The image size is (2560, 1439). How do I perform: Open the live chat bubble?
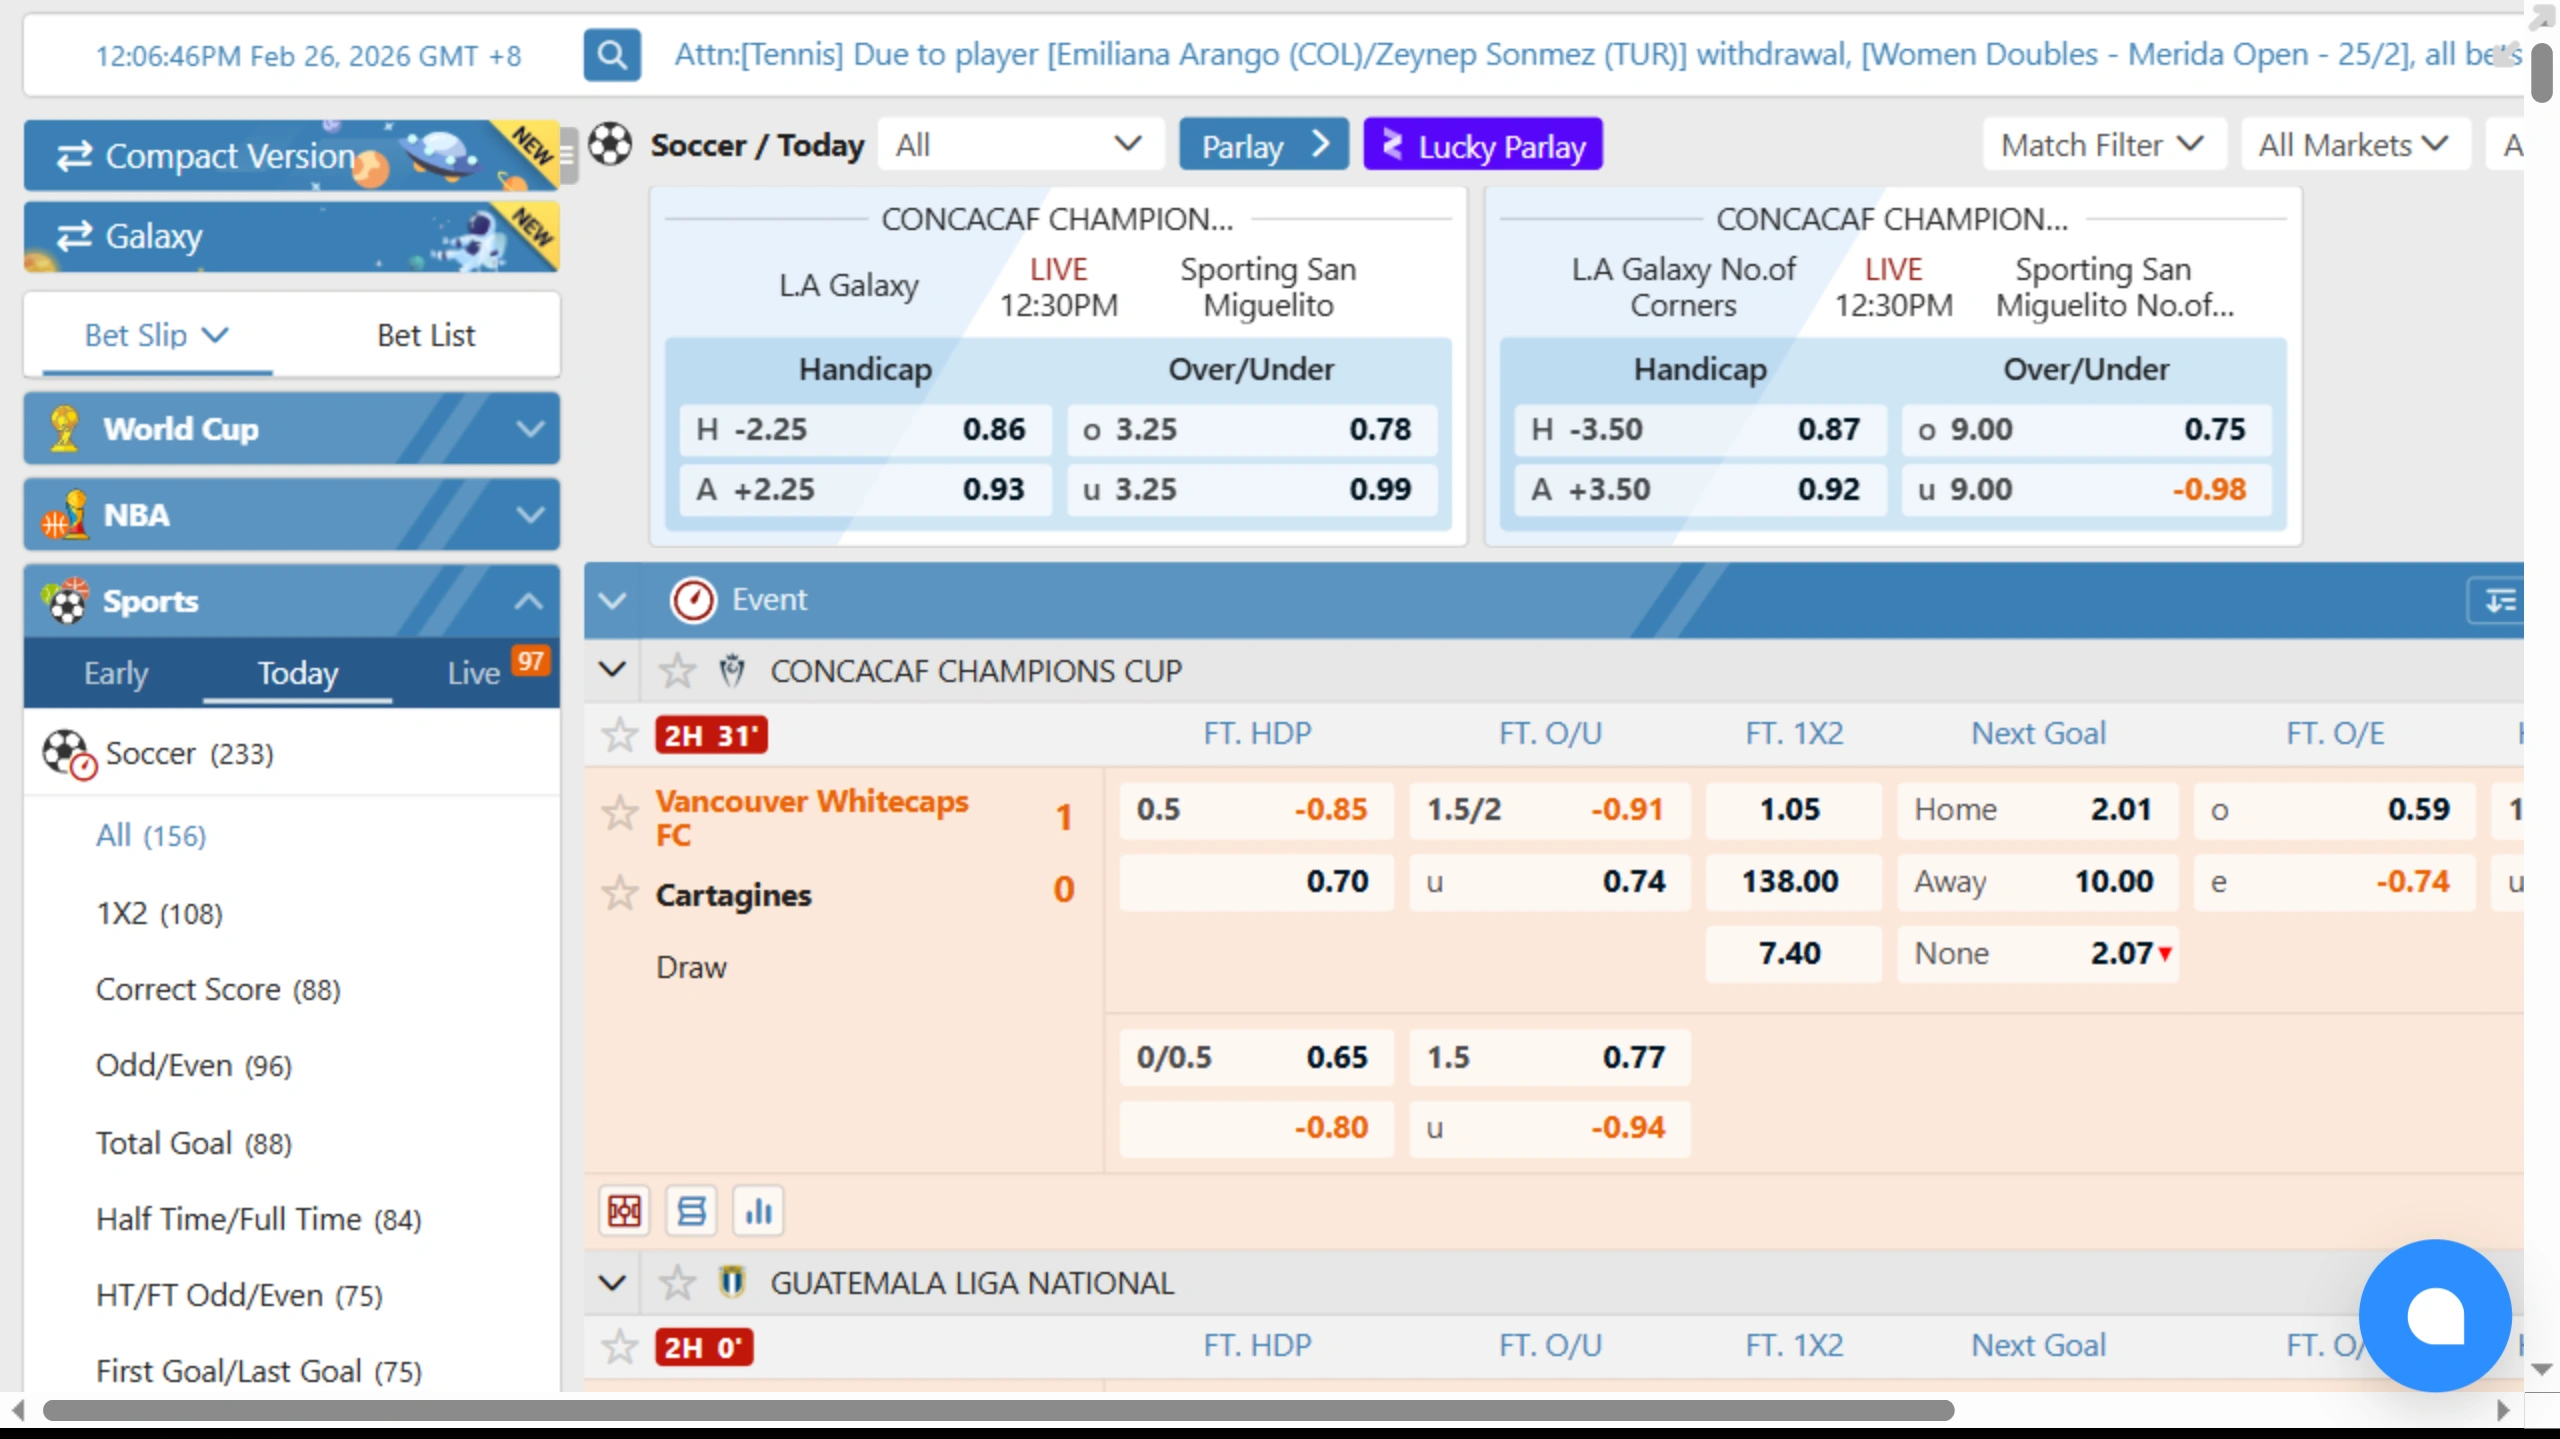[2434, 1314]
